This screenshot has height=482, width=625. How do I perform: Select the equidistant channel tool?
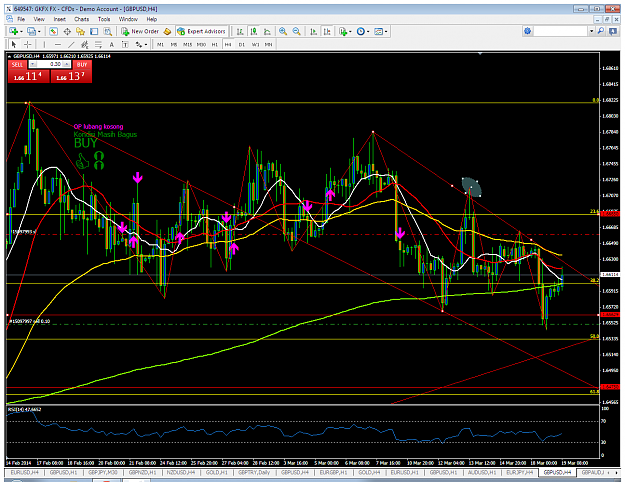[85, 45]
